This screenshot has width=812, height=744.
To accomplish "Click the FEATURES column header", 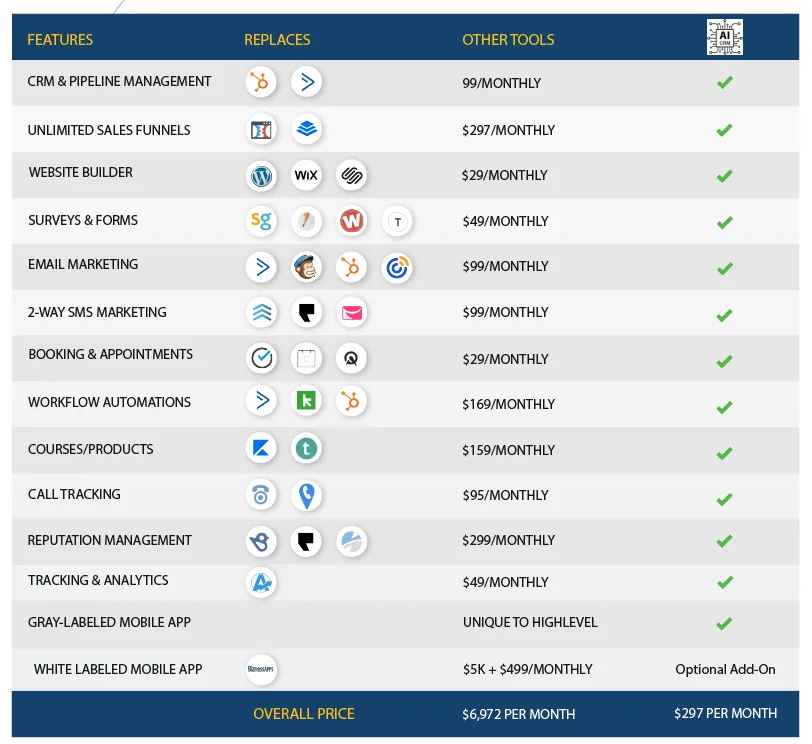I will 60,40.
